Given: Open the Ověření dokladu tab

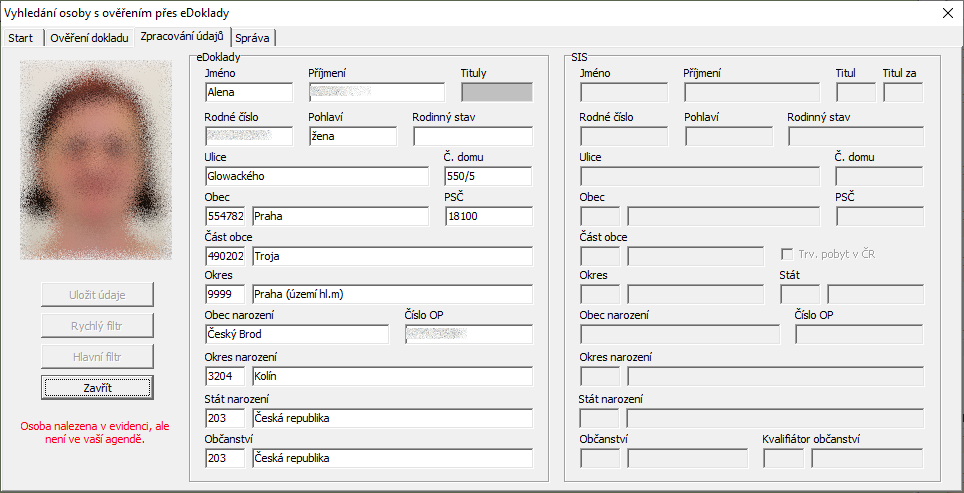Looking at the screenshot, I should point(89,38).
